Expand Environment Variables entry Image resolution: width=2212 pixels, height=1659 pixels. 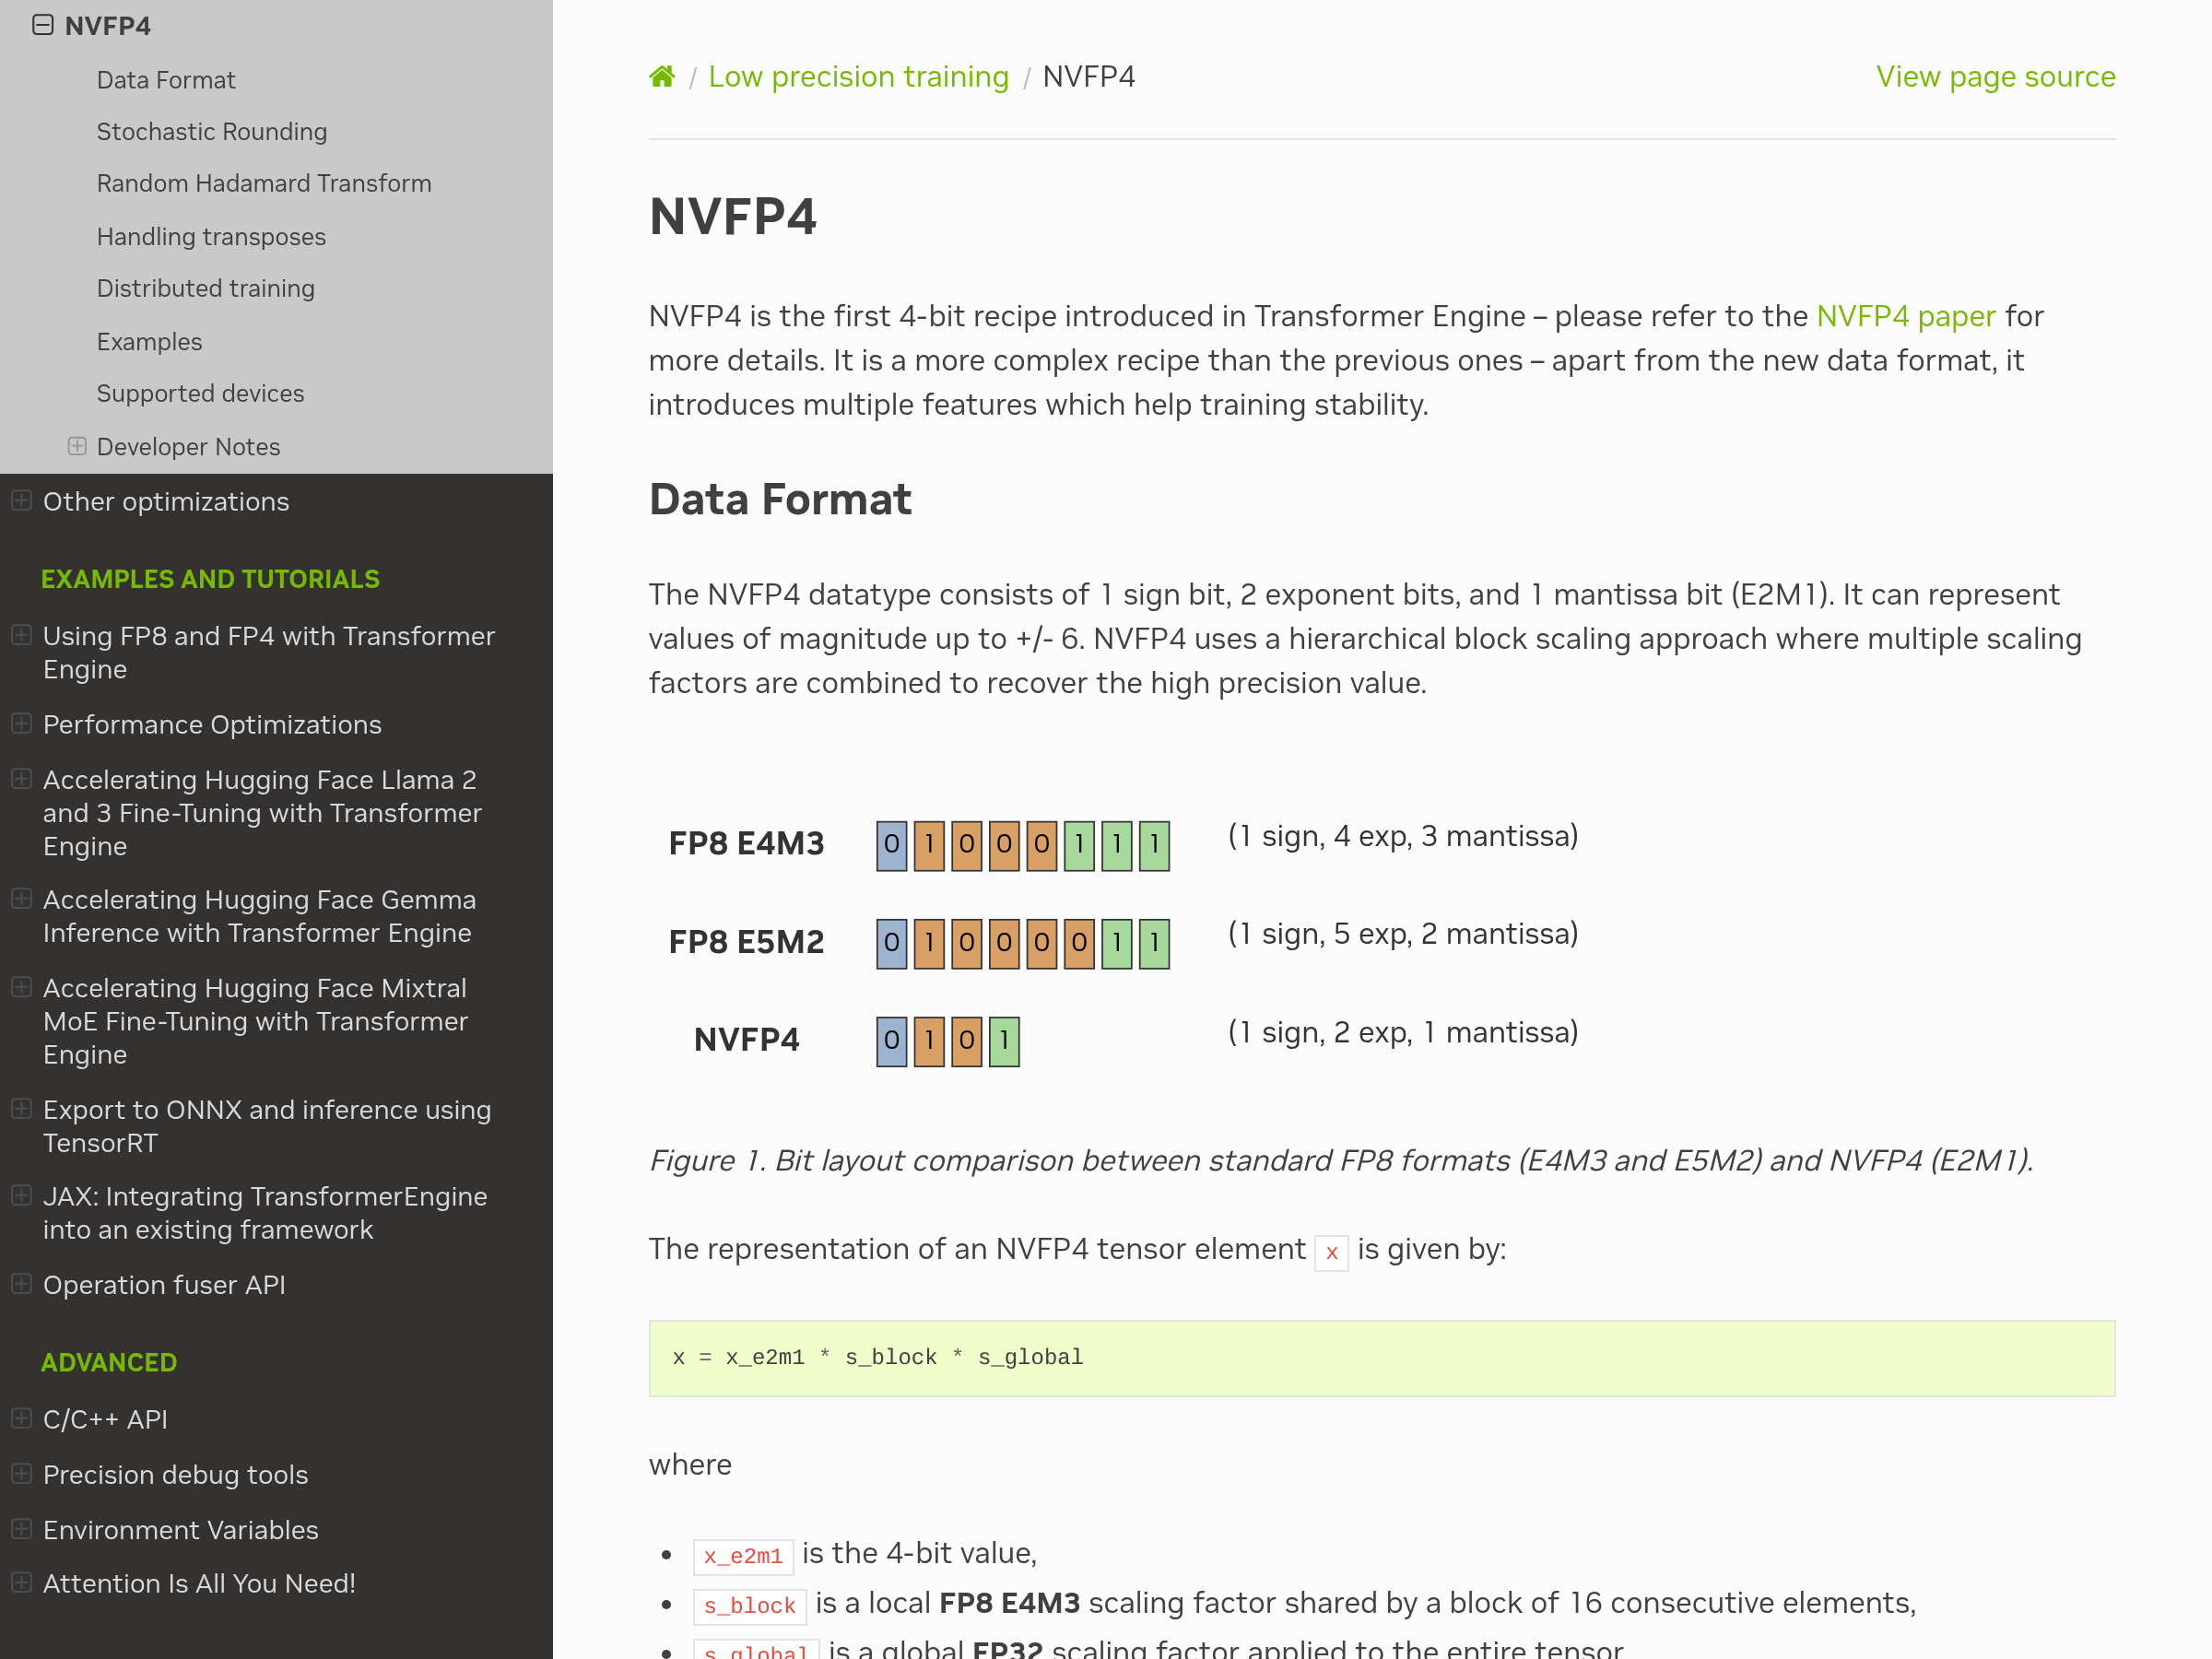click(21, 1528)
